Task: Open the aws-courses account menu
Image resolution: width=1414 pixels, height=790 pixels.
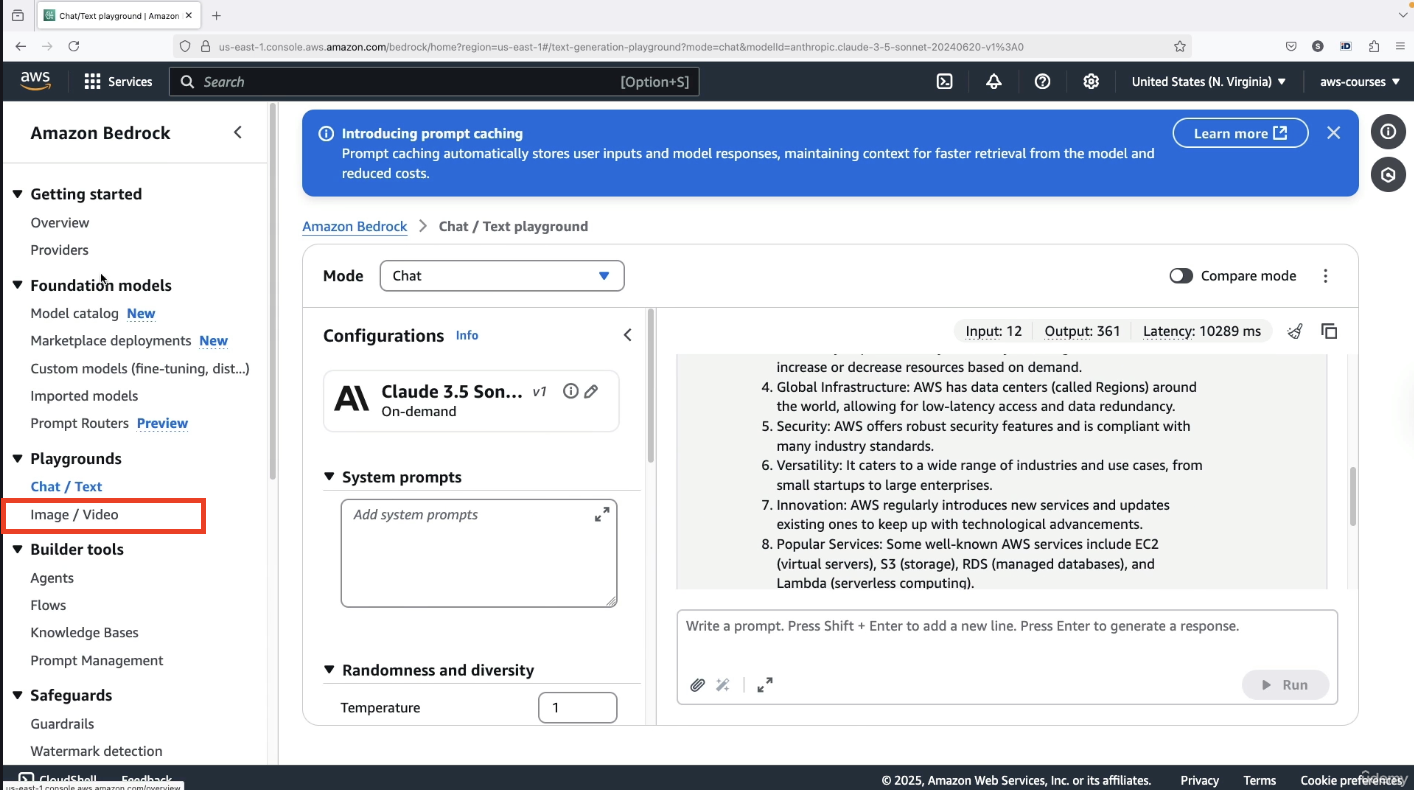Action: click(x=1360, y=82)
